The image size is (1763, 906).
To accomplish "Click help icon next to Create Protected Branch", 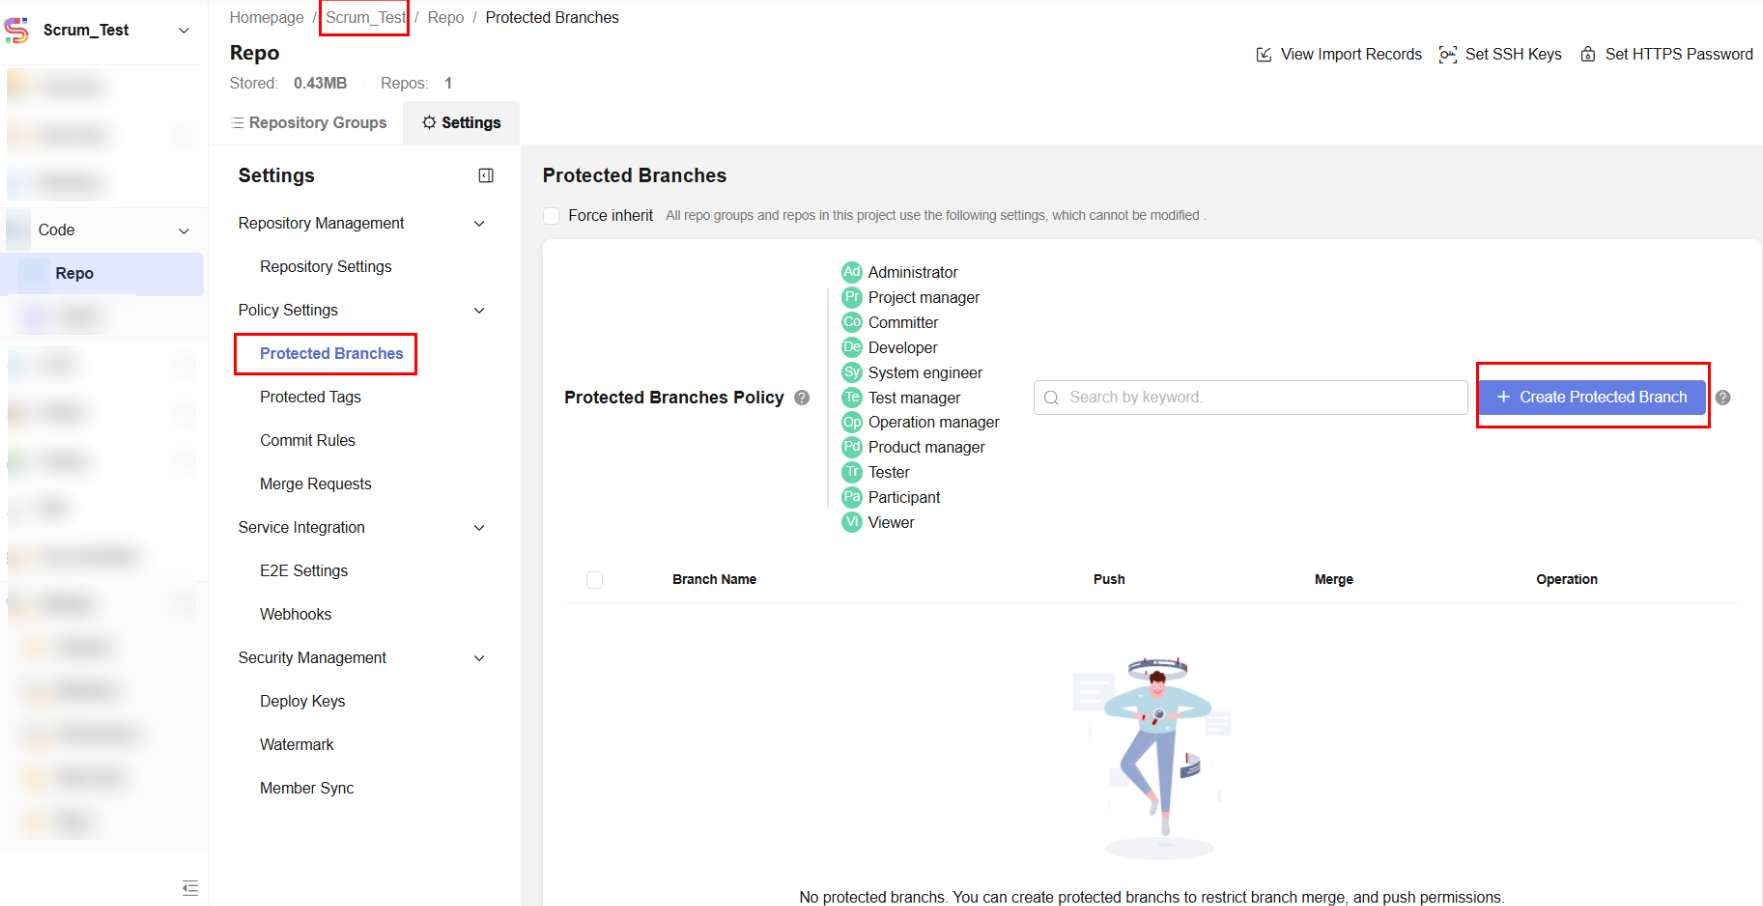I will (x=1723, y=398).
